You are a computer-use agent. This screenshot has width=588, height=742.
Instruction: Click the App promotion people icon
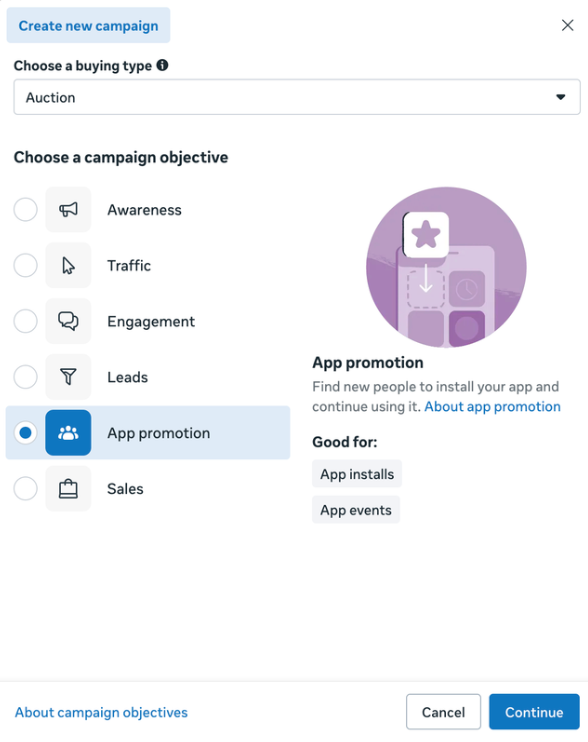click(68, 433)
